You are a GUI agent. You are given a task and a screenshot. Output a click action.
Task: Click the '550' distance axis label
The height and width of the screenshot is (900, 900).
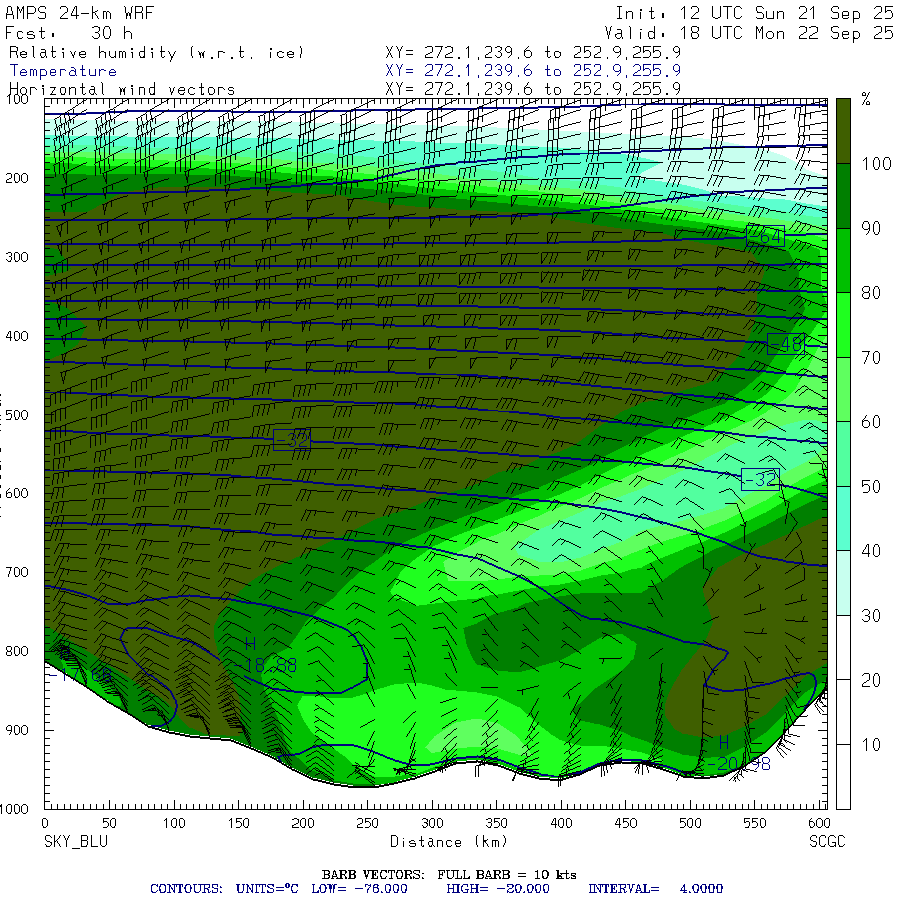click(755, 823)
